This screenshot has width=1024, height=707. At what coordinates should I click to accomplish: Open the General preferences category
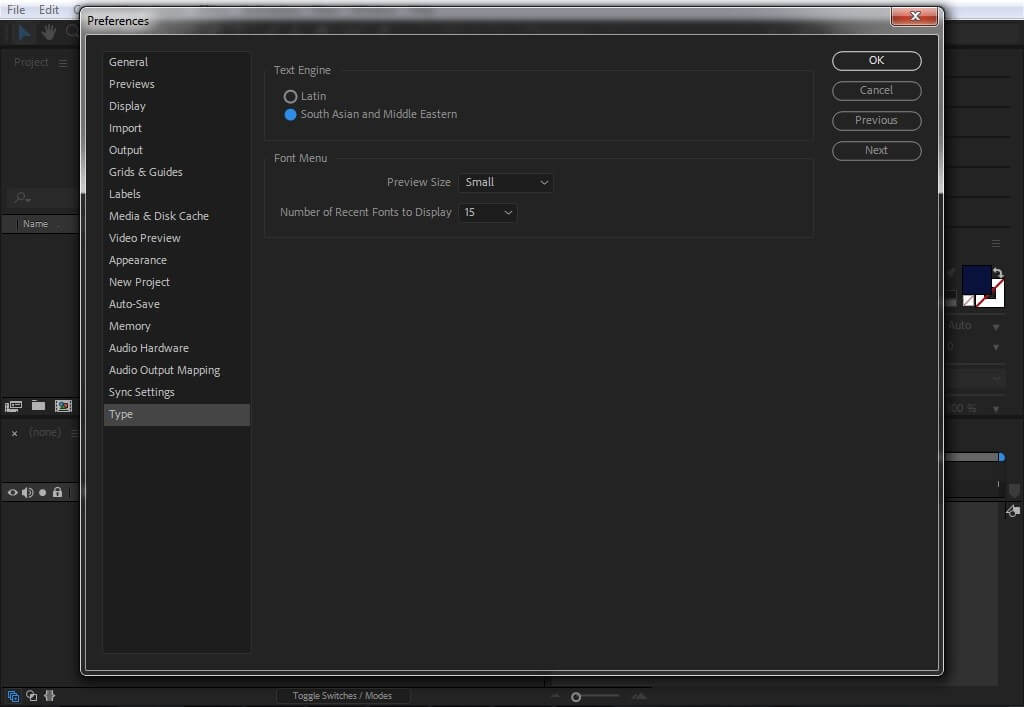click(x=176, y=62)
